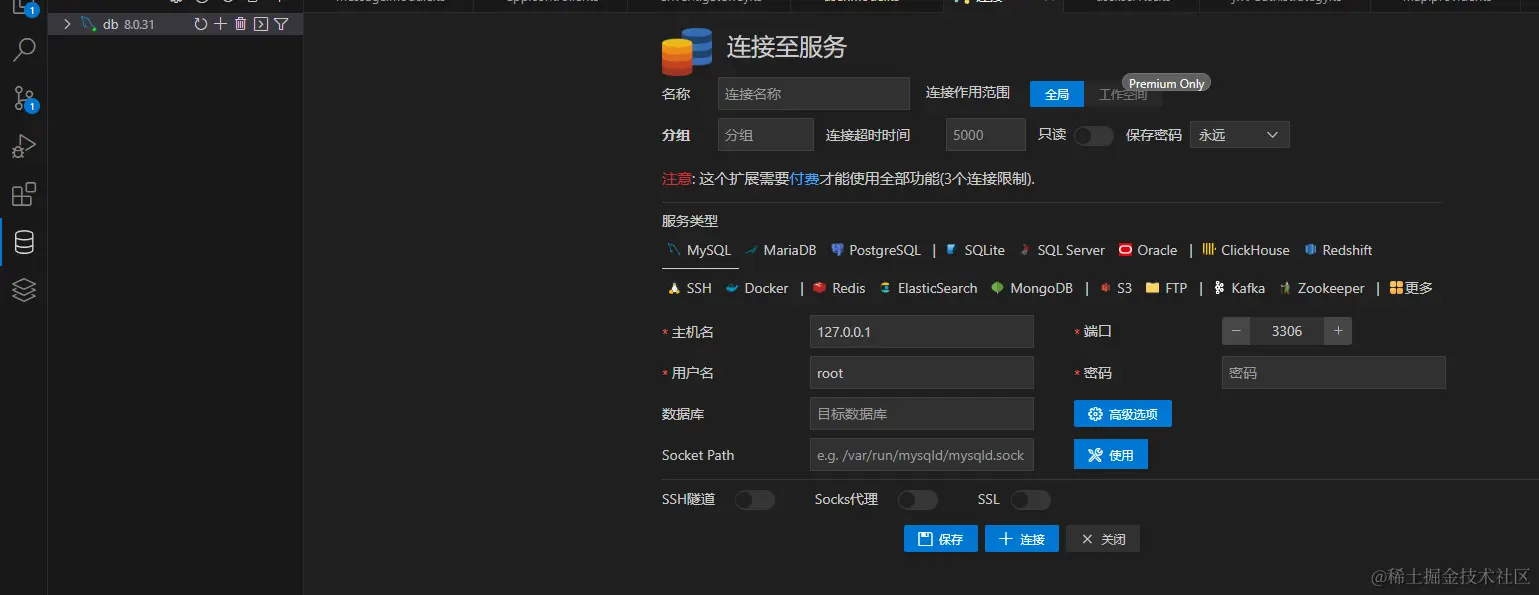Image resolution: width=1539 pixels, height=595 pixels.
Task: Click the 关闭 close button
Action: (1103, 539)
